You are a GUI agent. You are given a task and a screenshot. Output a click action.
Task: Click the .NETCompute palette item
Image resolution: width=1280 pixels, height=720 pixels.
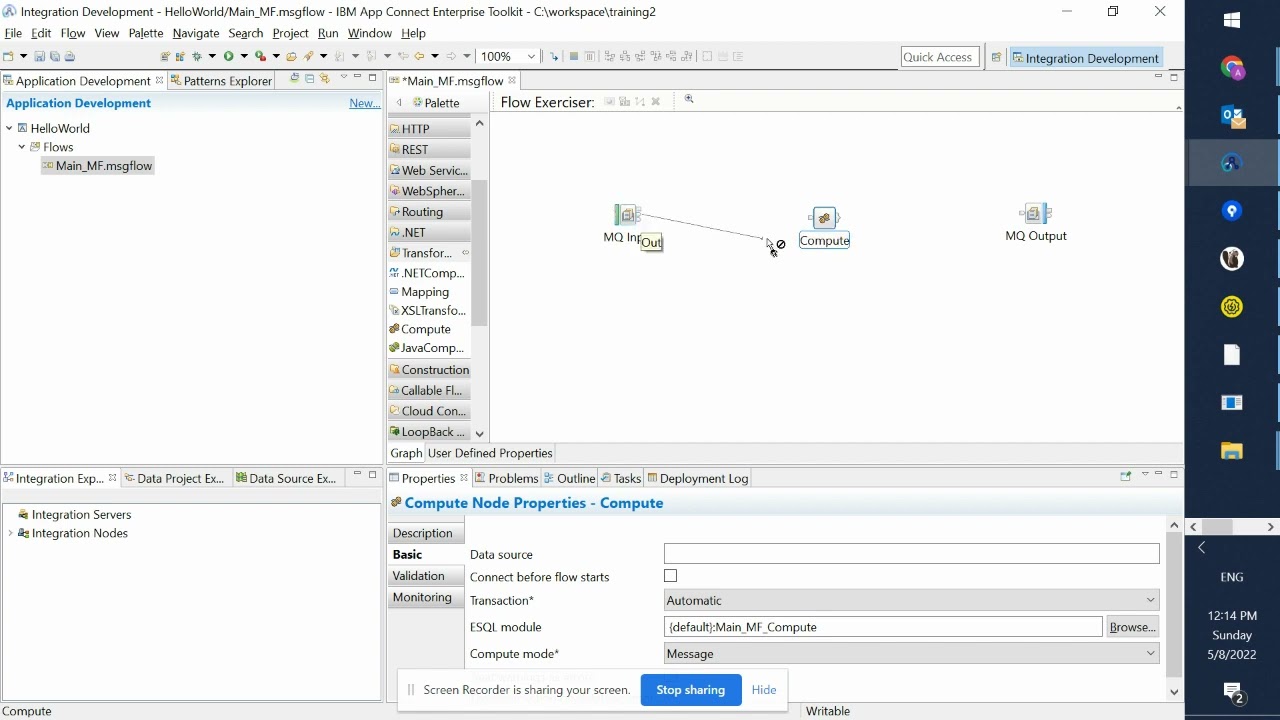point(427,273)
